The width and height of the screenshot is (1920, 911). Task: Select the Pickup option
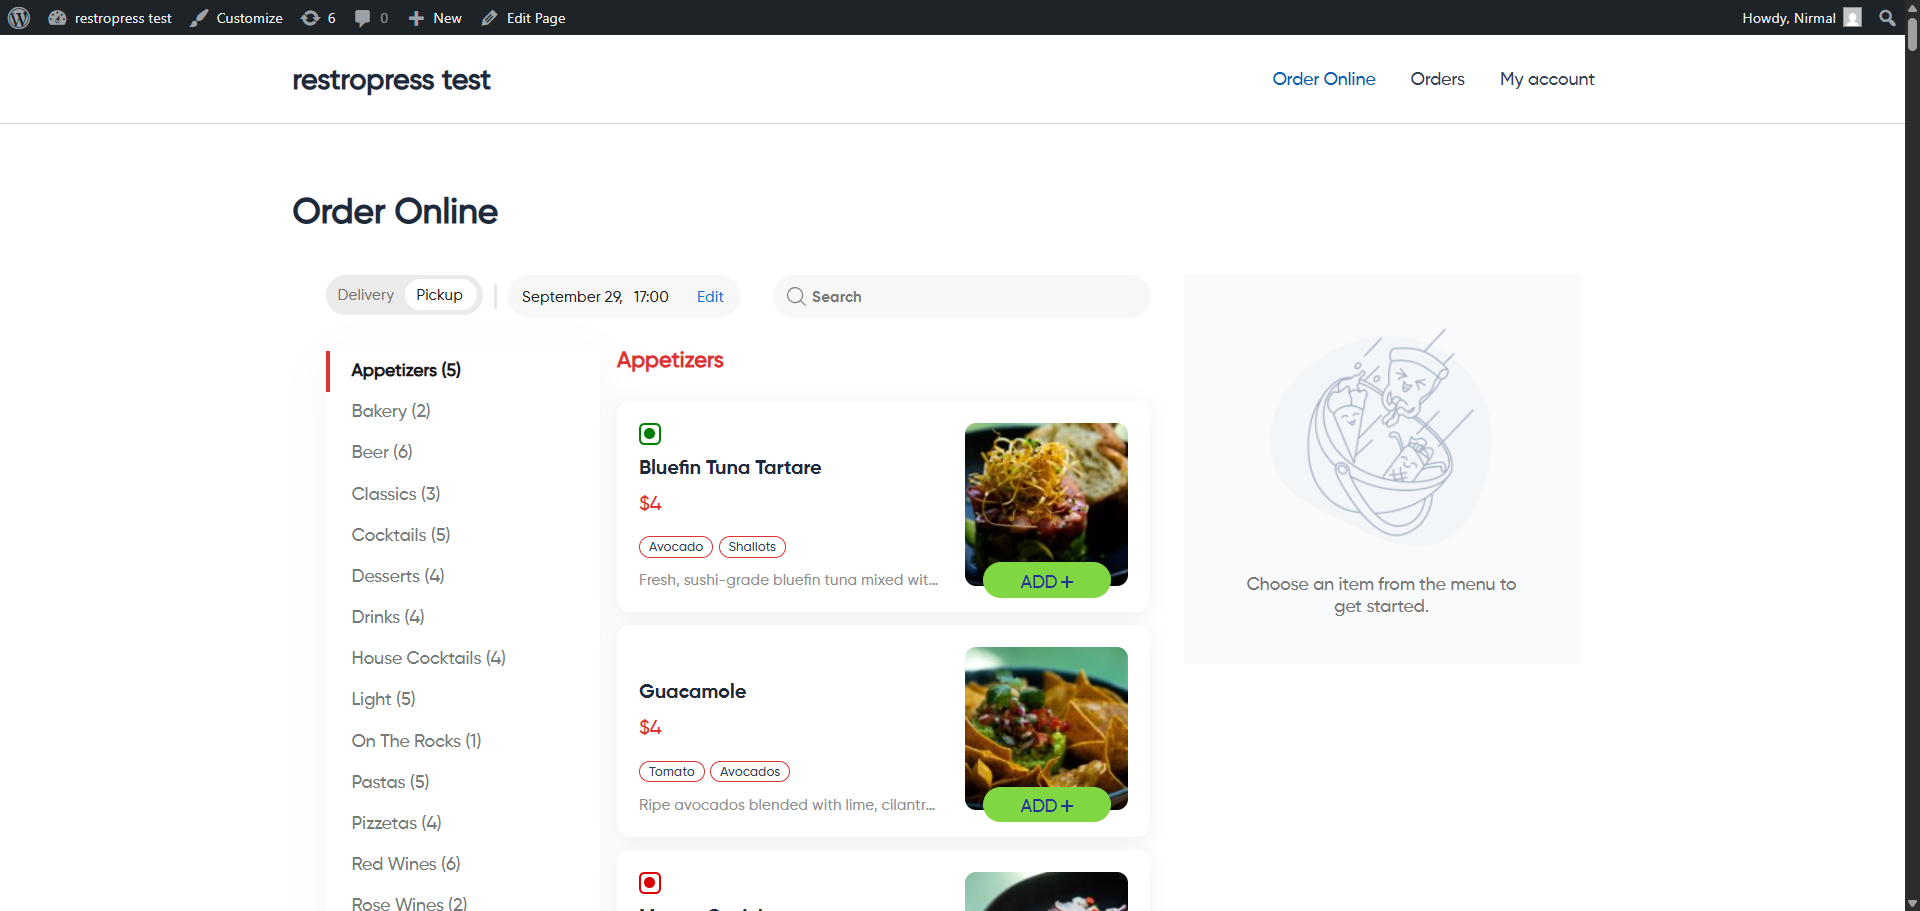(x=438, y=294)
